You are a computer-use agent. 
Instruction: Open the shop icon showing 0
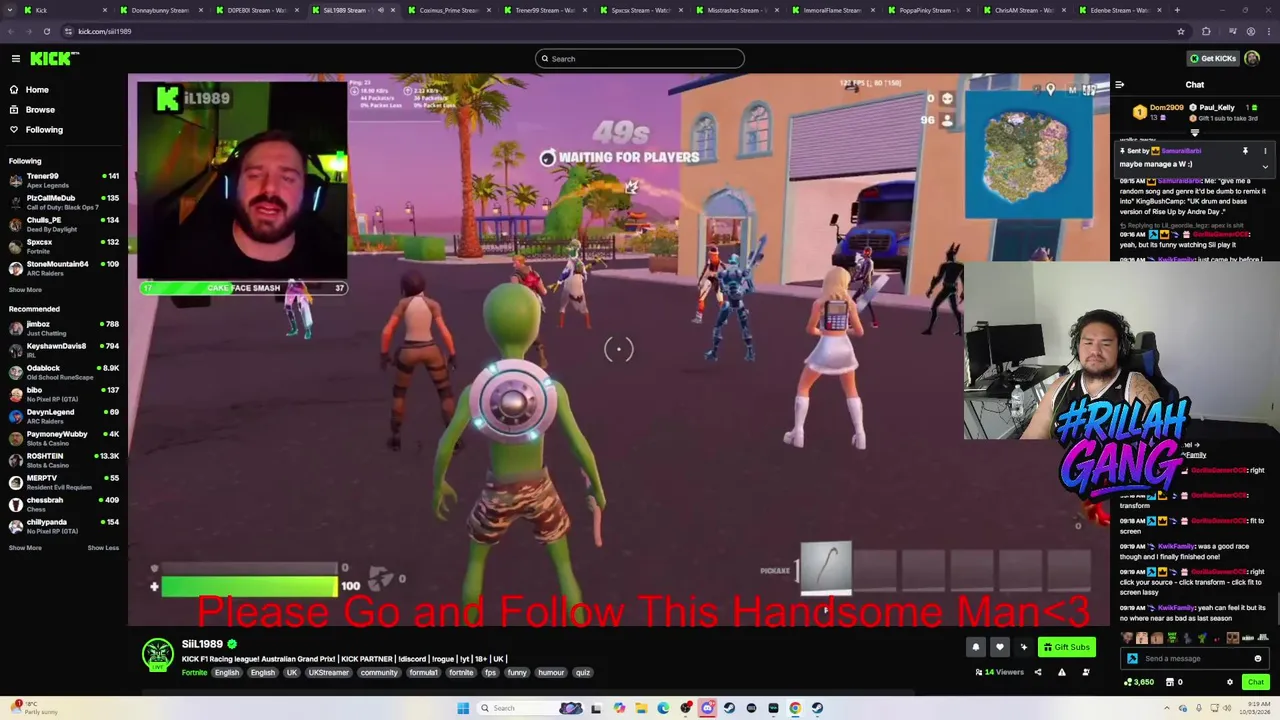1172,682
